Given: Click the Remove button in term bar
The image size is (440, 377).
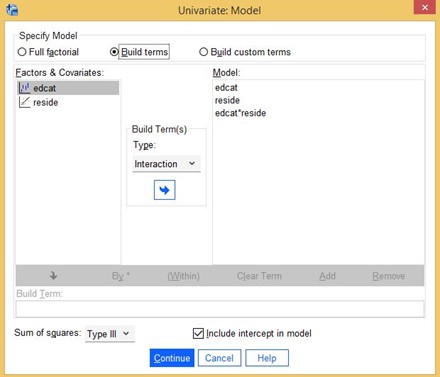Looking at the screenshot, I should 389,276.
